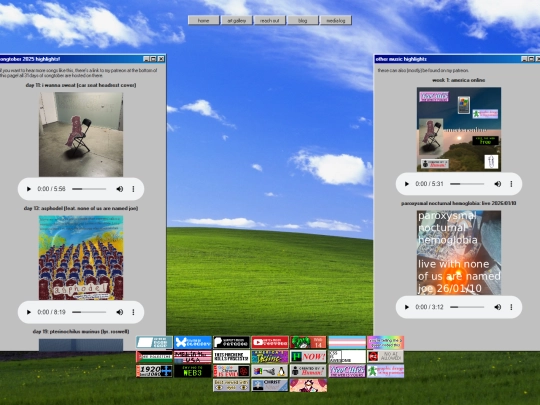Click the 1920 resolution badge
This screenshot has height=405, width=540.
click(154, 371)
